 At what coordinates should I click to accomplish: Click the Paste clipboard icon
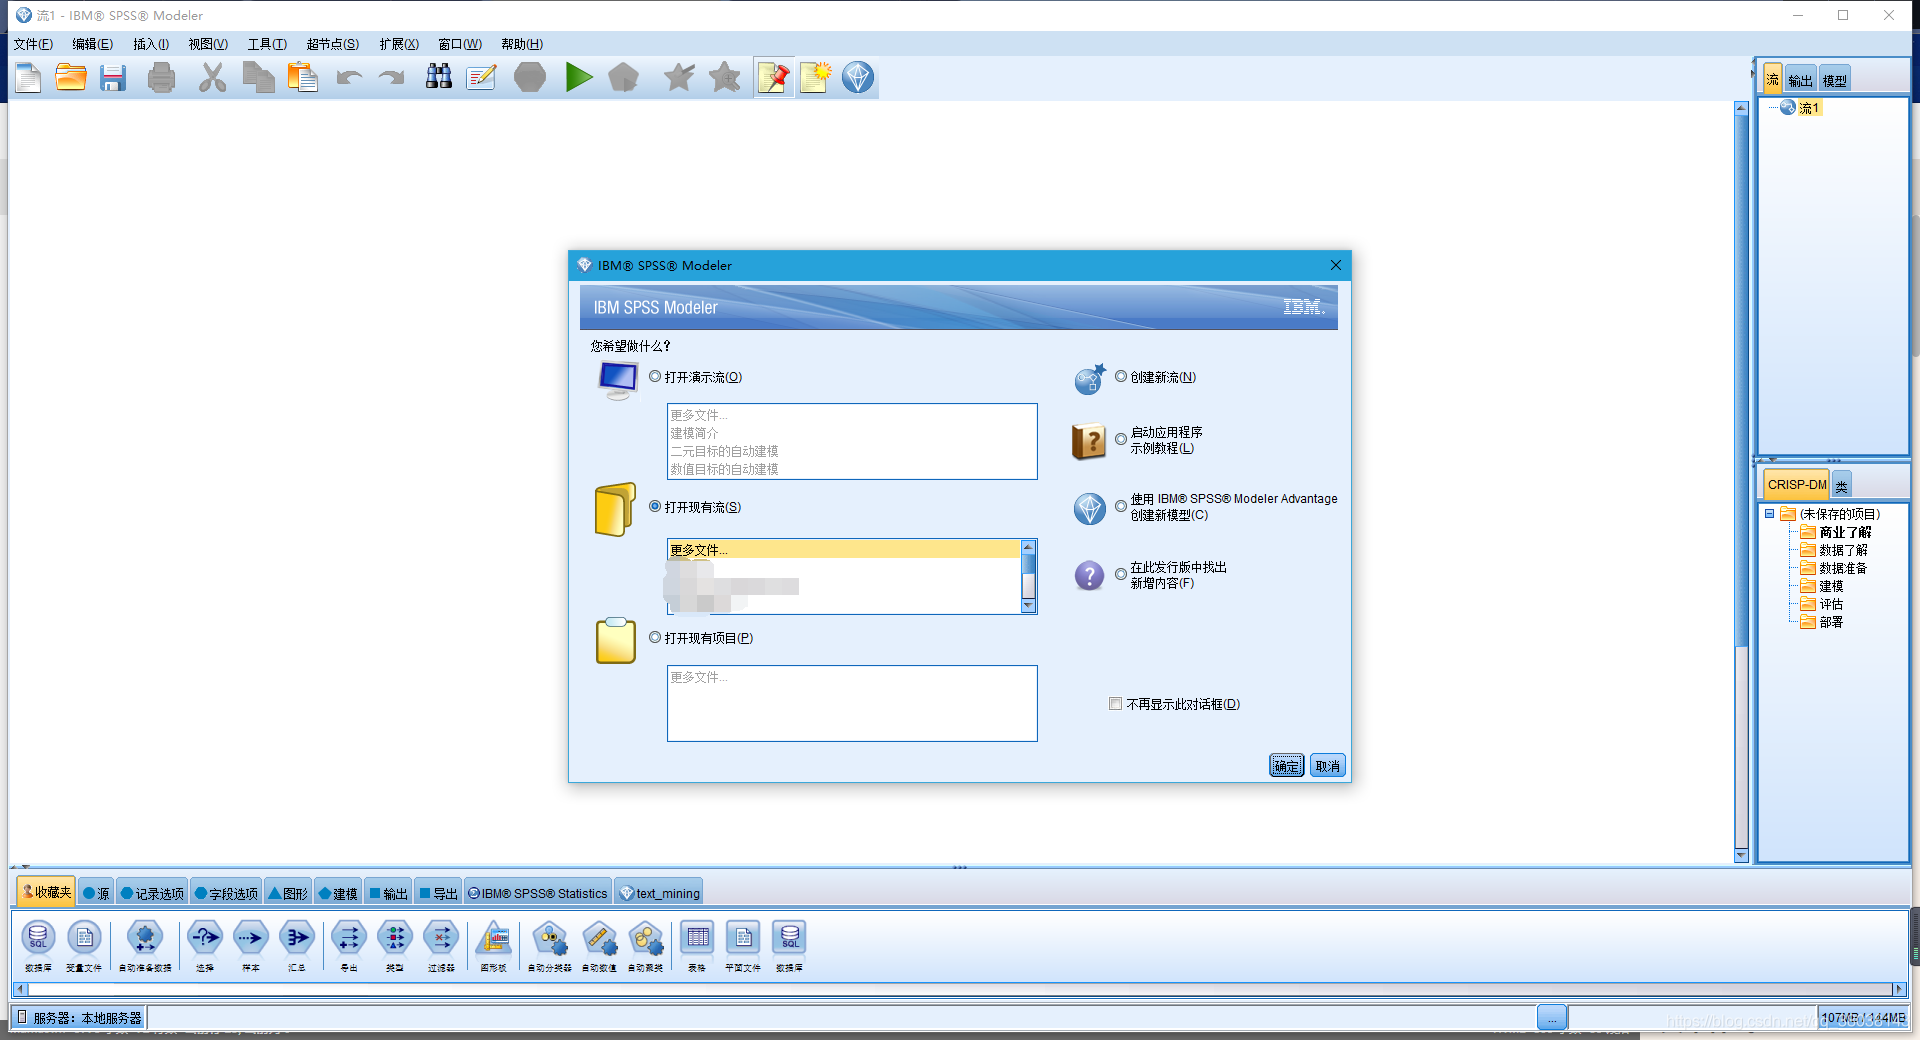pyautogui.click(x=302, y=77)
